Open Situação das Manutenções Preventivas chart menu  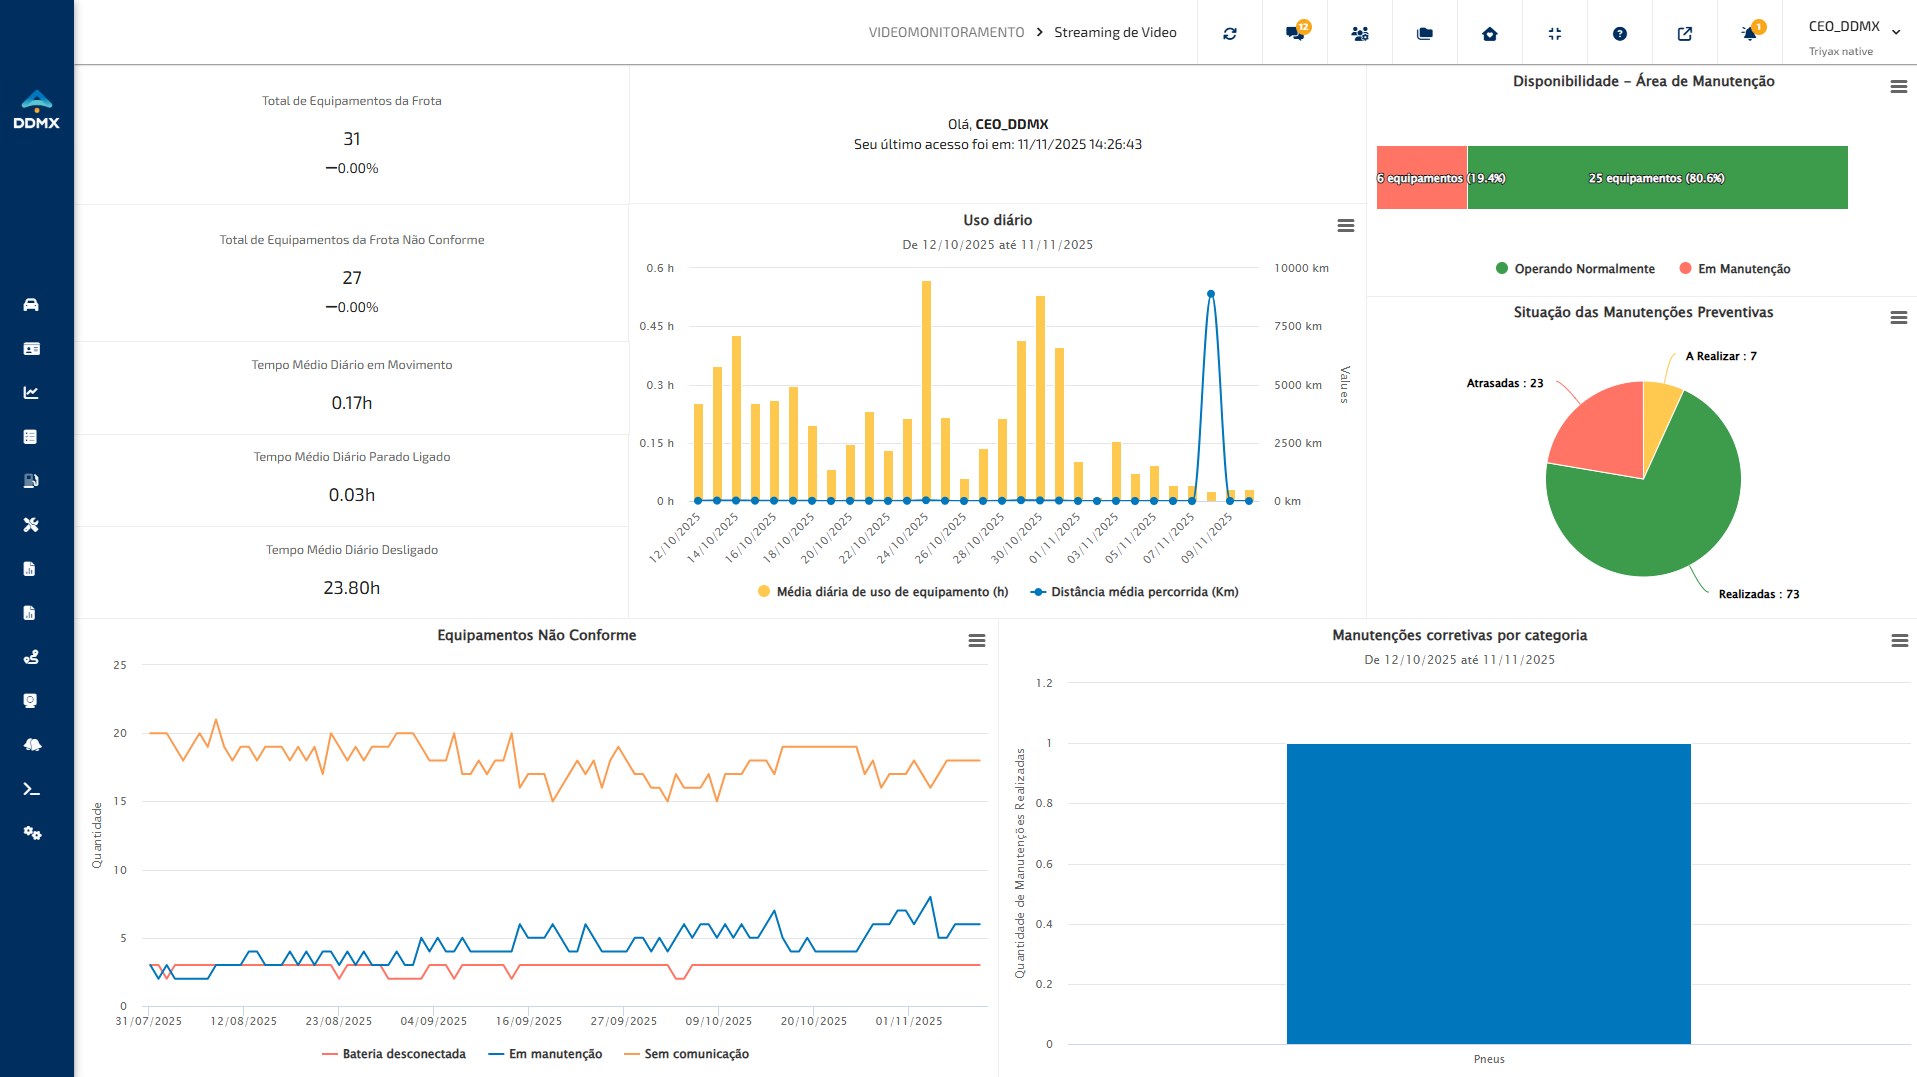pos(1899,318)
